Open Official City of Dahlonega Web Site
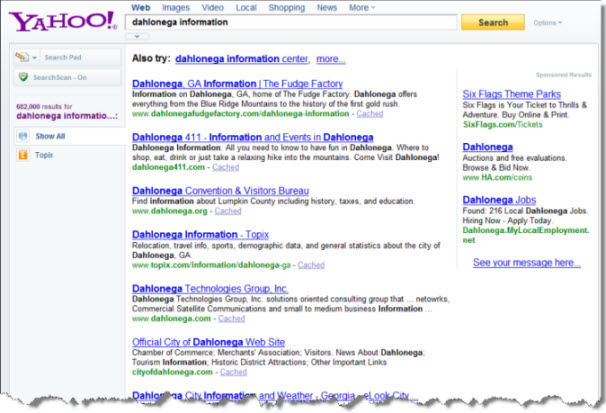 [208, 342]
